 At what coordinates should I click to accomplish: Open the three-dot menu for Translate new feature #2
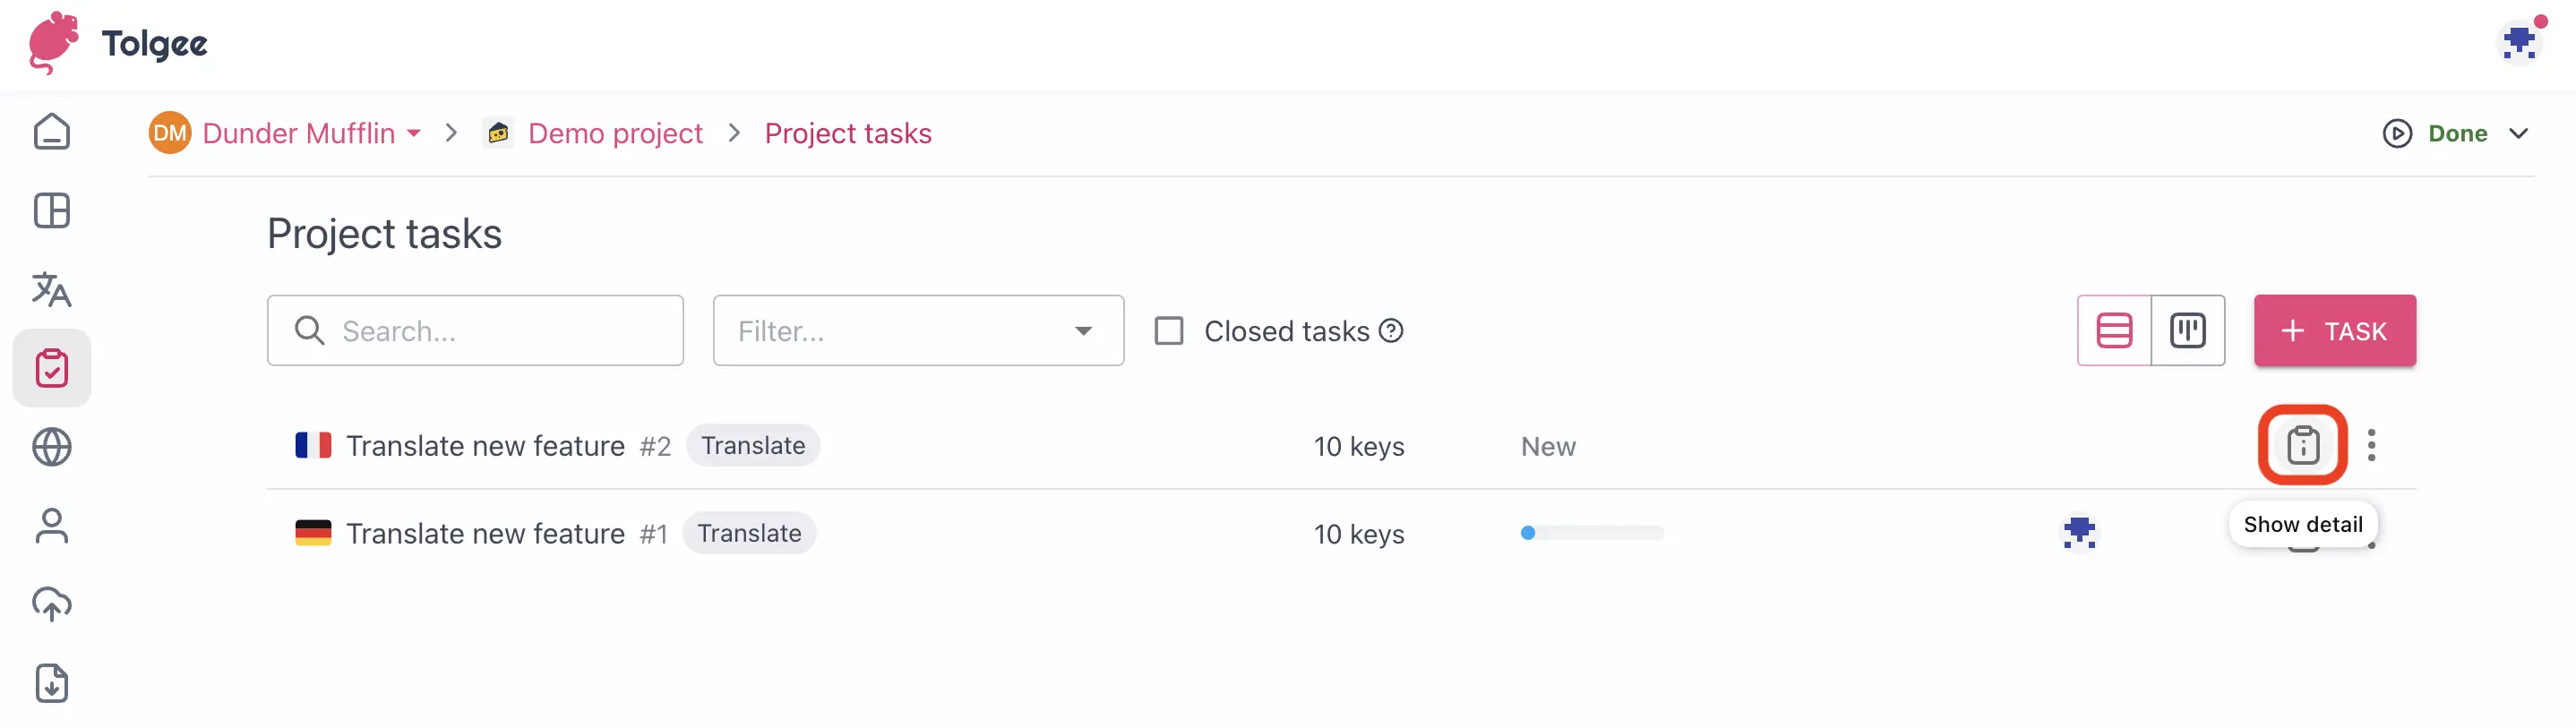[2372, 446]
